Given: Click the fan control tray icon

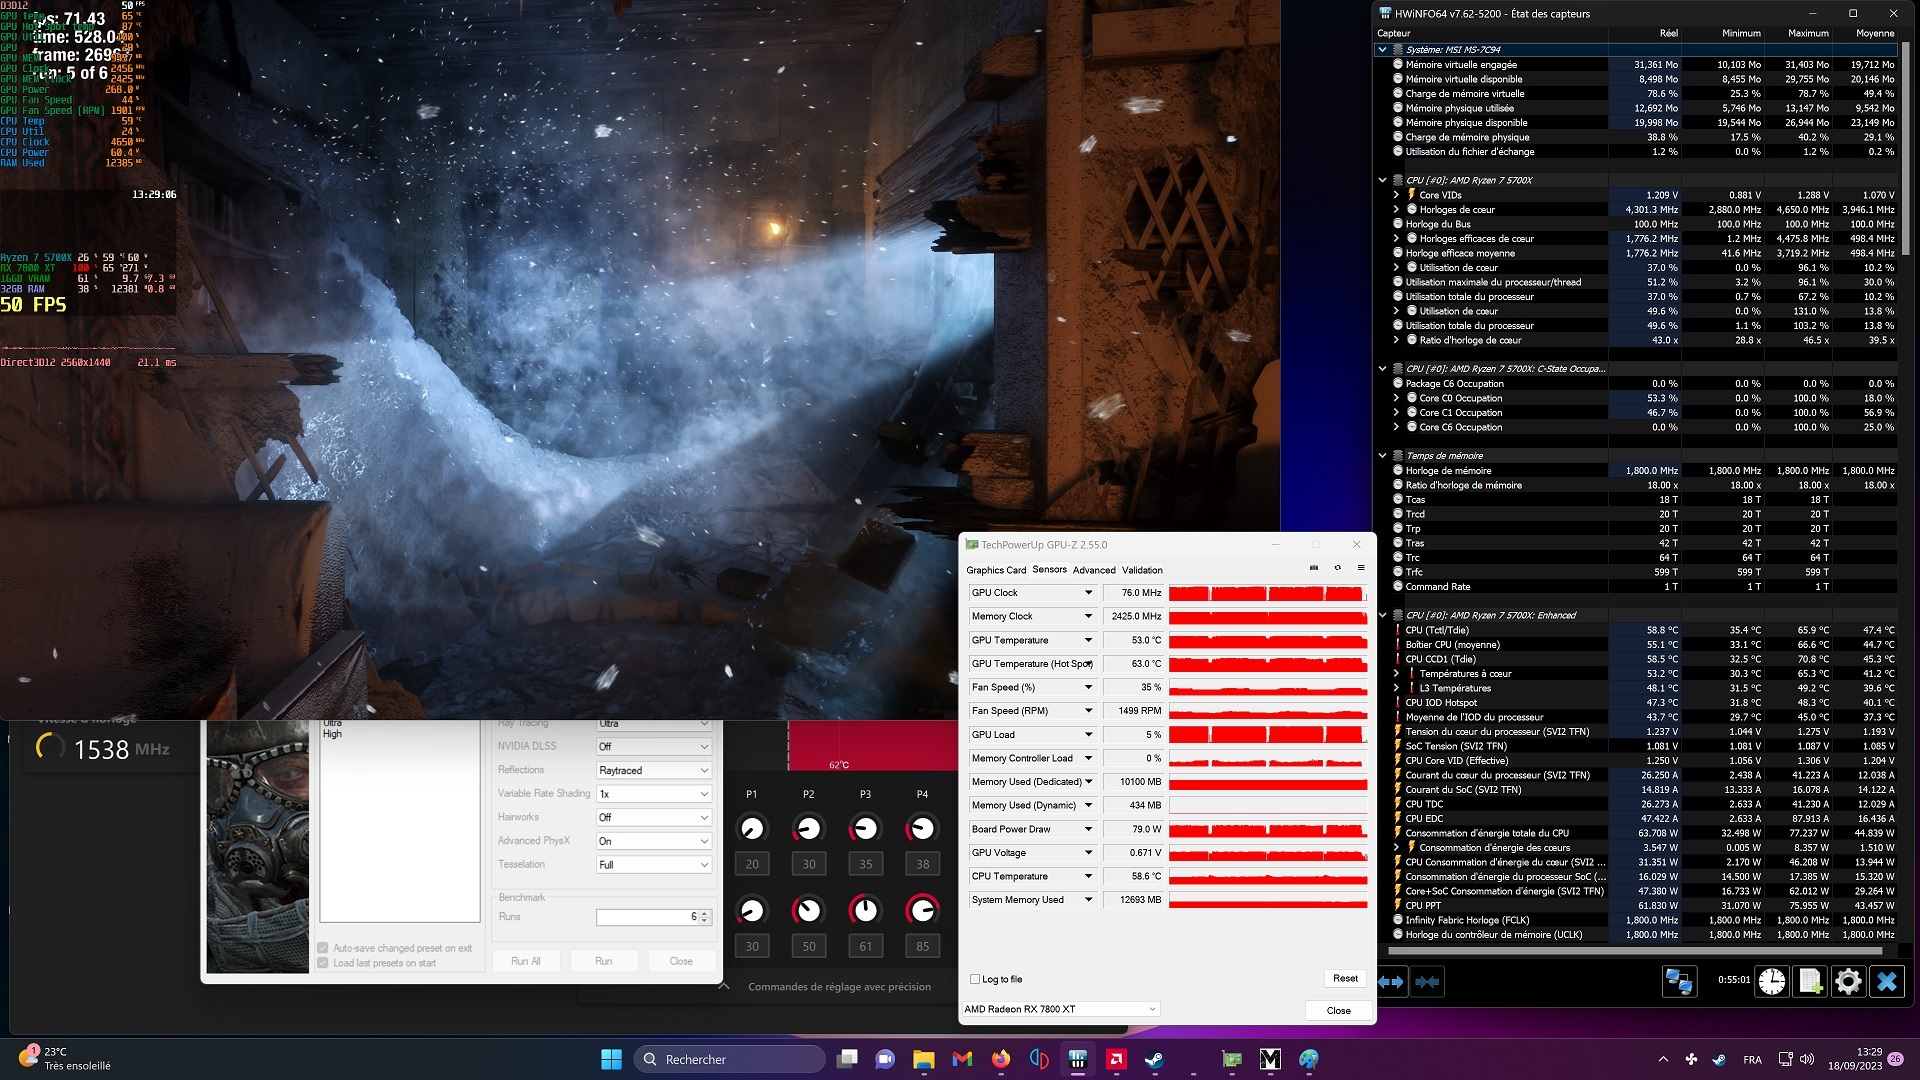Looking at the screenshot, I should (x=1691, y=1059).
